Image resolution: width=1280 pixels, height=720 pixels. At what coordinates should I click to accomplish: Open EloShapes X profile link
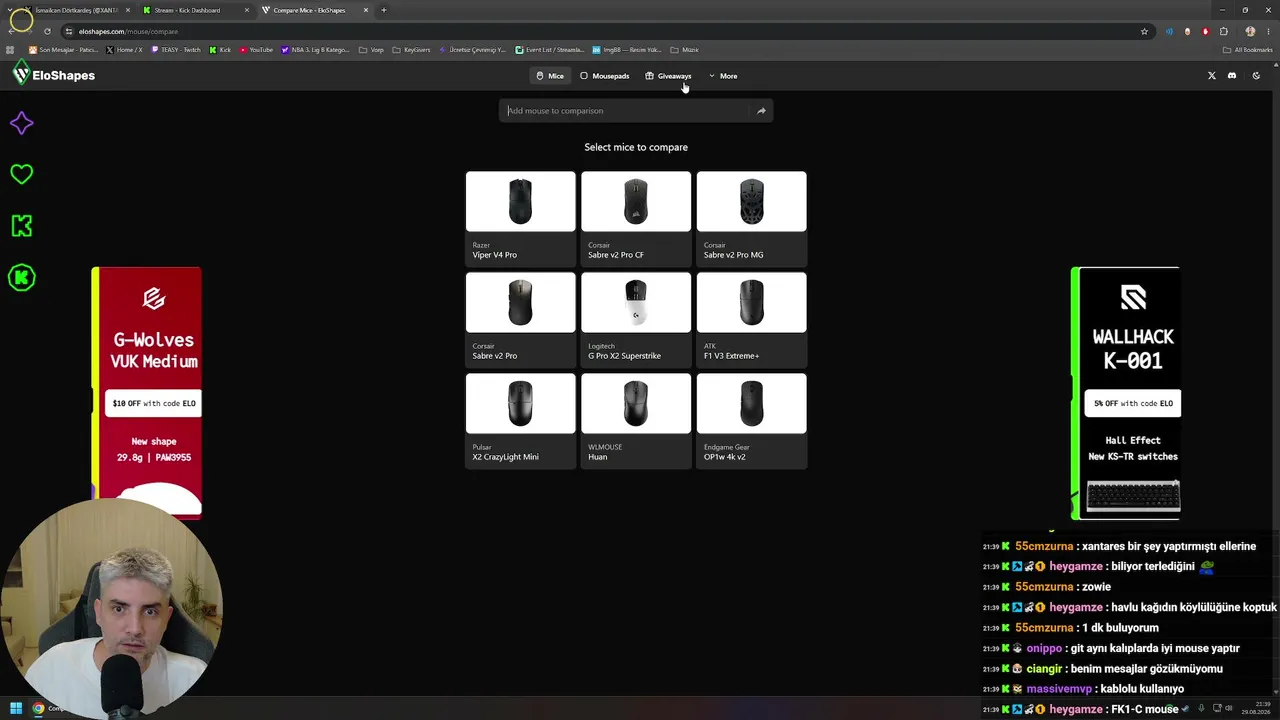pyautogui.click(x=1211, y=76)
